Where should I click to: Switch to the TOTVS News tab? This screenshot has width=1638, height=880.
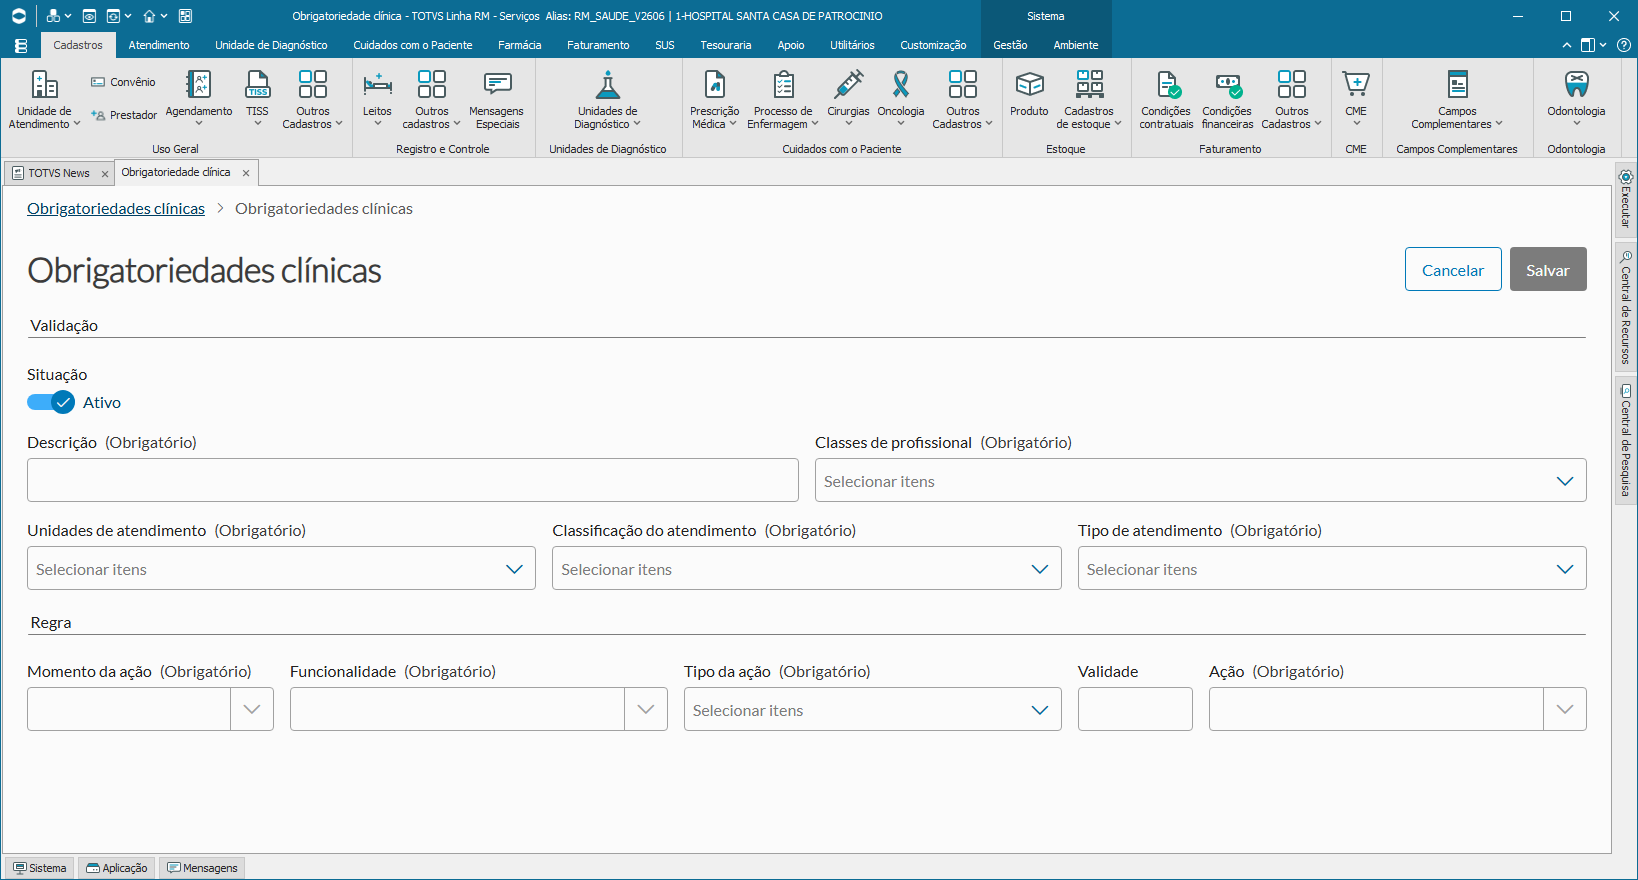pos(59,173)
